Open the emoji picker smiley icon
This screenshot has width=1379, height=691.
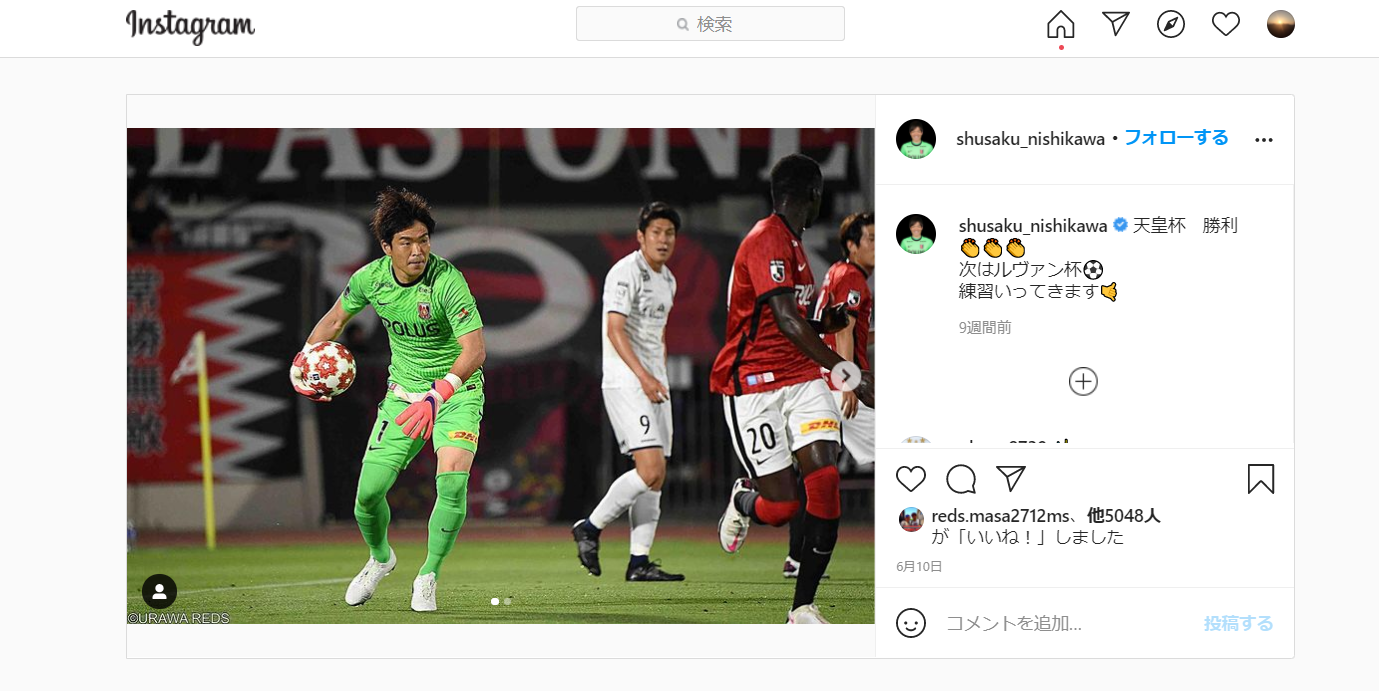(911, 623)
